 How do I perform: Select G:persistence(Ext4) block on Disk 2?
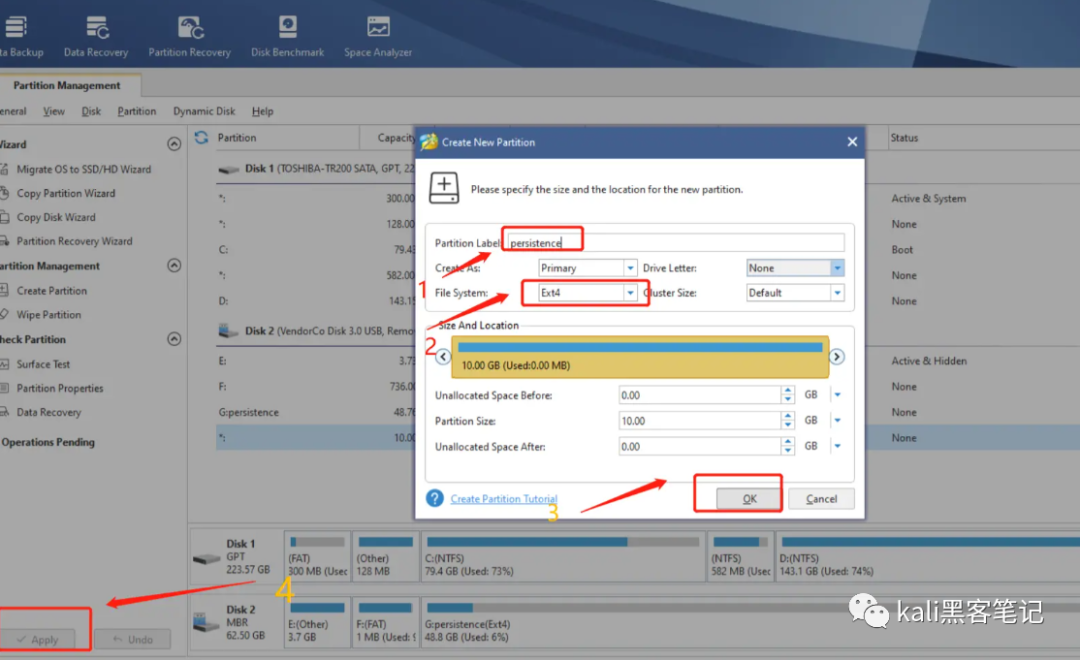[x=749, y=623]
